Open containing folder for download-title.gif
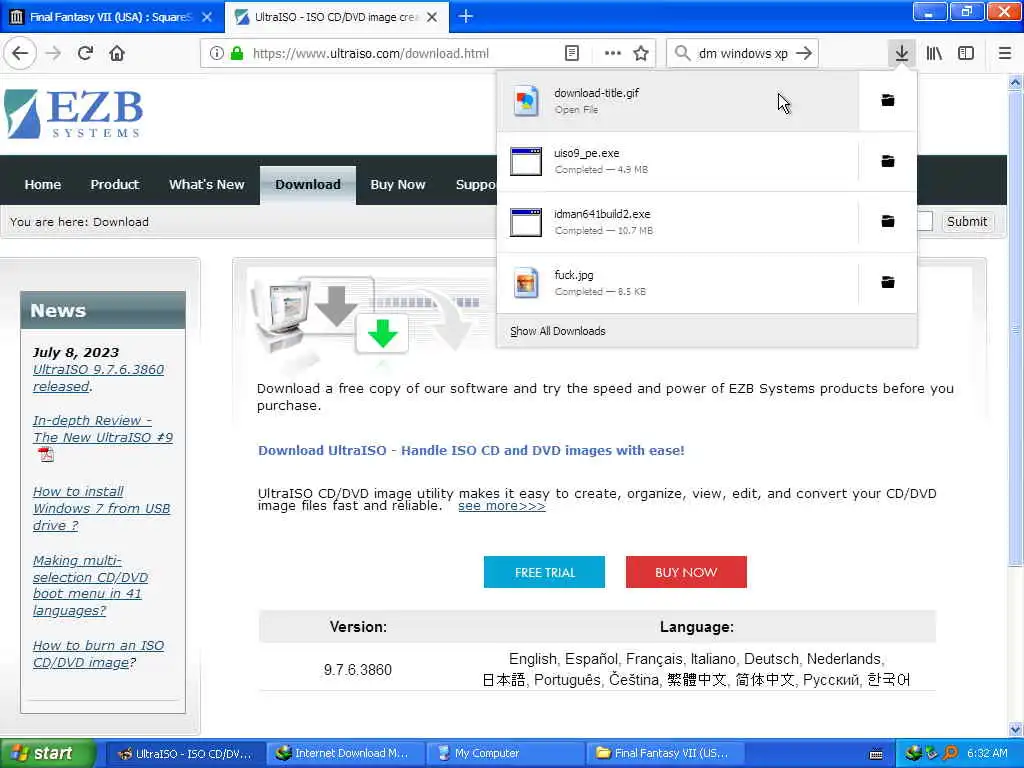Viewport: 1024px width, 768px height. point(888,100)
